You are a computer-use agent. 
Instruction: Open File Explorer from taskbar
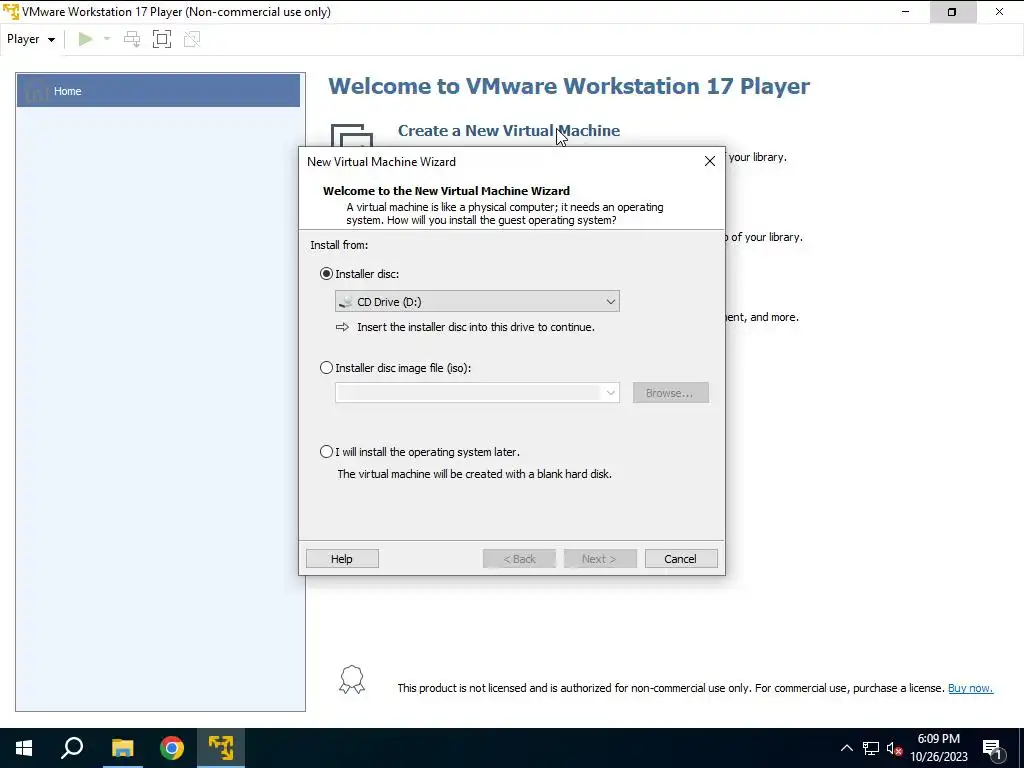(122, 748)
